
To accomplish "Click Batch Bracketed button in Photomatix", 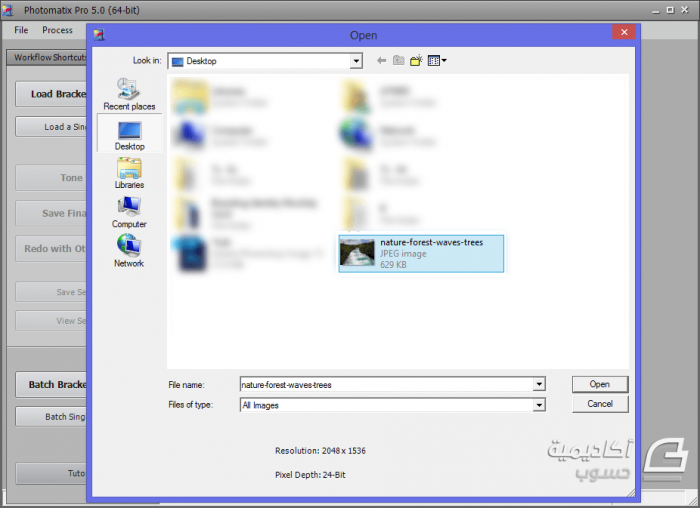I will 51,384.
